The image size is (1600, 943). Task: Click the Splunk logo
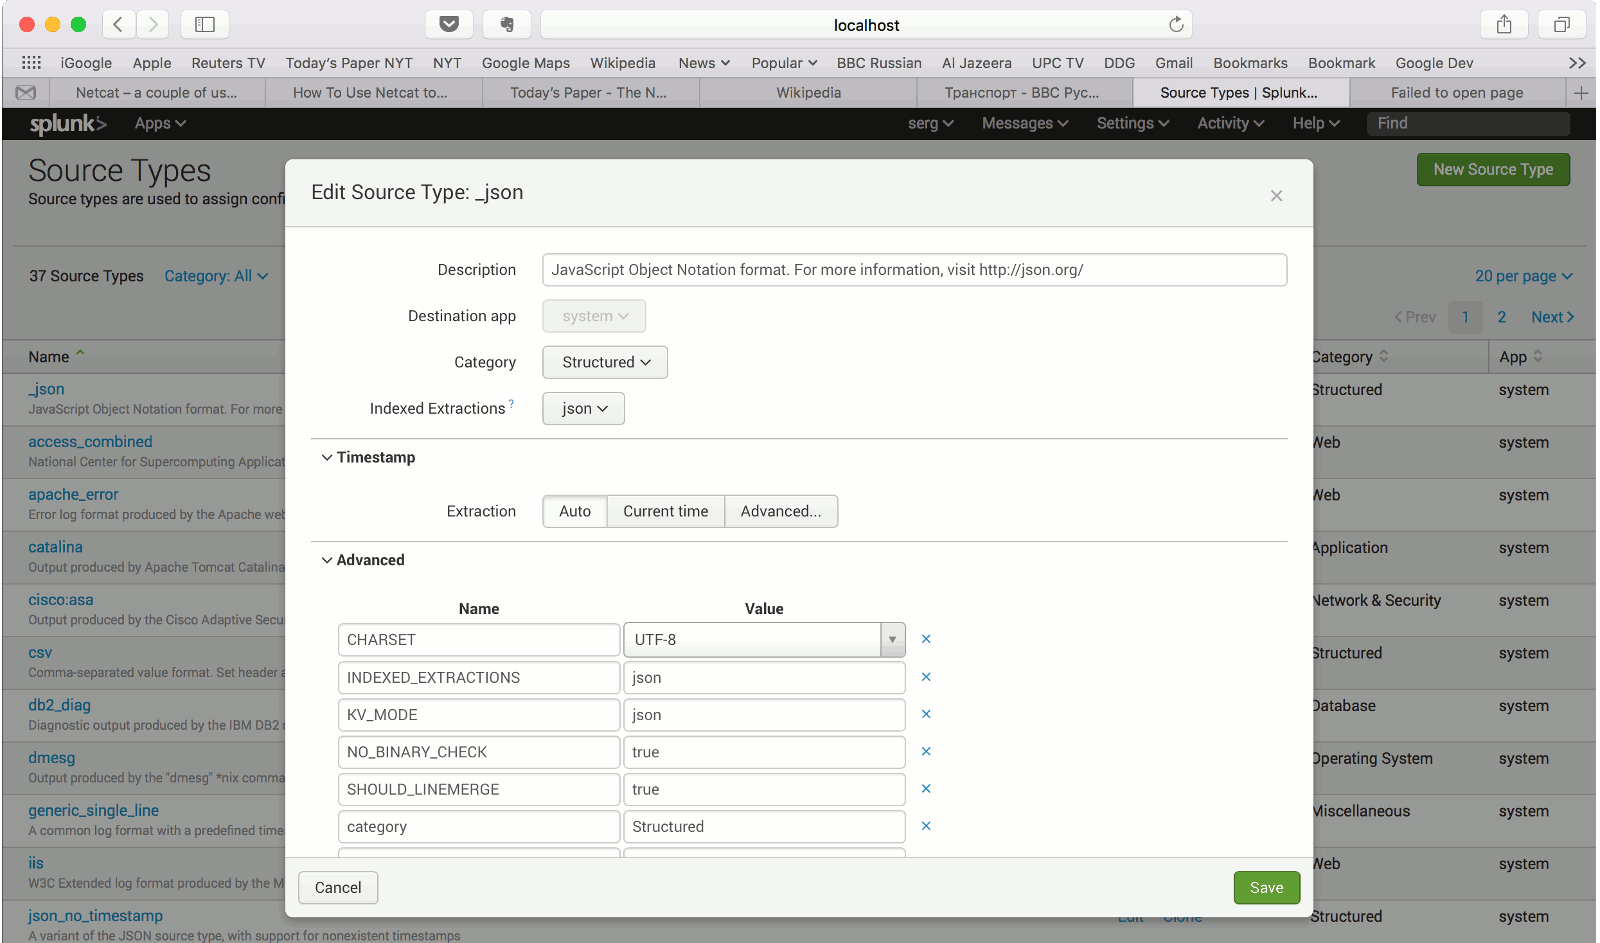pos(67,123)
